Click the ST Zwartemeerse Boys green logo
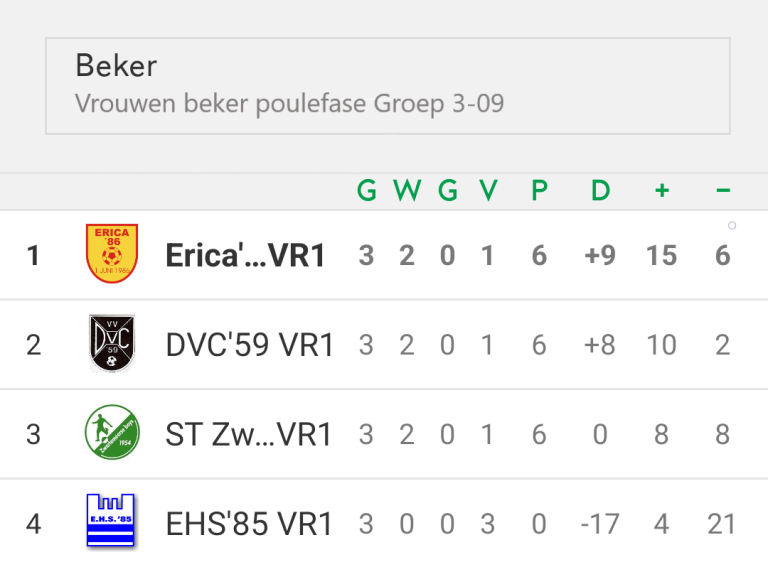768x567 pixels. pyautogui.click(x=112, y=432)
